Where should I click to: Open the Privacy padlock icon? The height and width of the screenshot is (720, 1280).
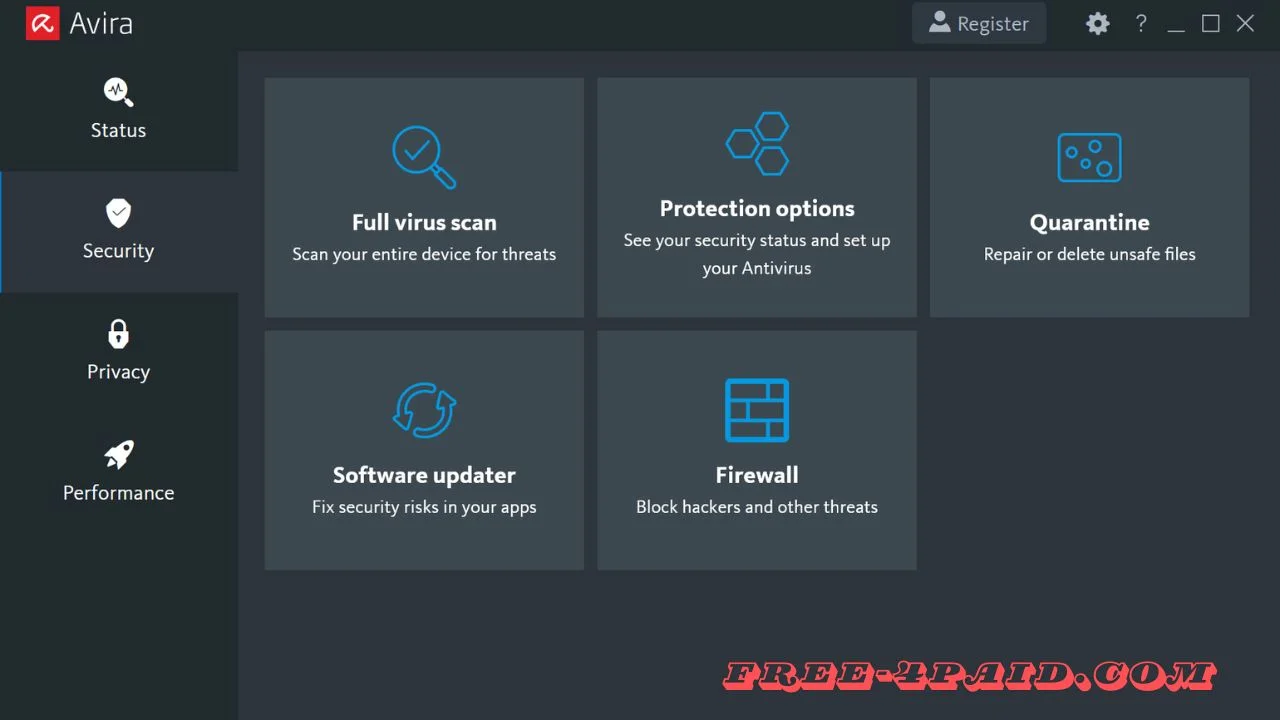[x=119, y=334]
